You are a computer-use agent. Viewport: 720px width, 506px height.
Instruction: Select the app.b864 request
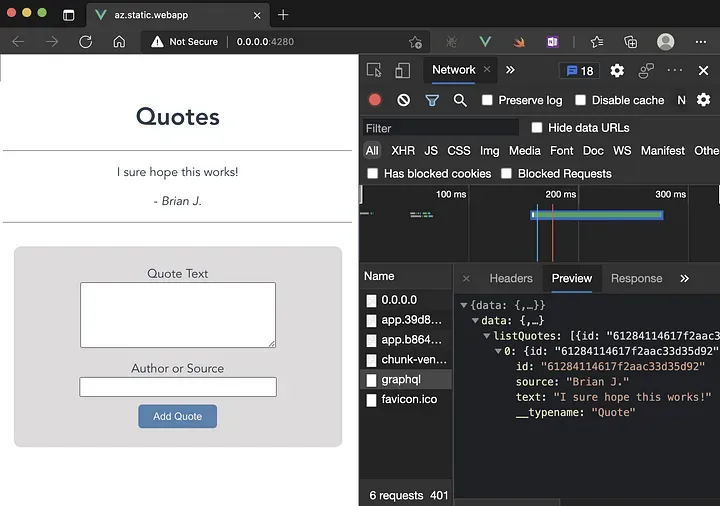pos(406,340)
